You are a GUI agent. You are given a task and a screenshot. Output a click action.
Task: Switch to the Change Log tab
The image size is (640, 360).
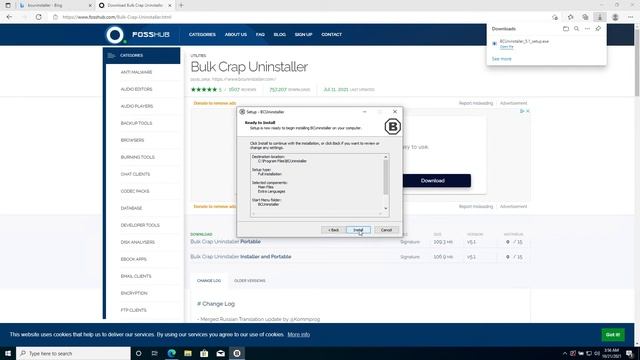coord(209,281)
